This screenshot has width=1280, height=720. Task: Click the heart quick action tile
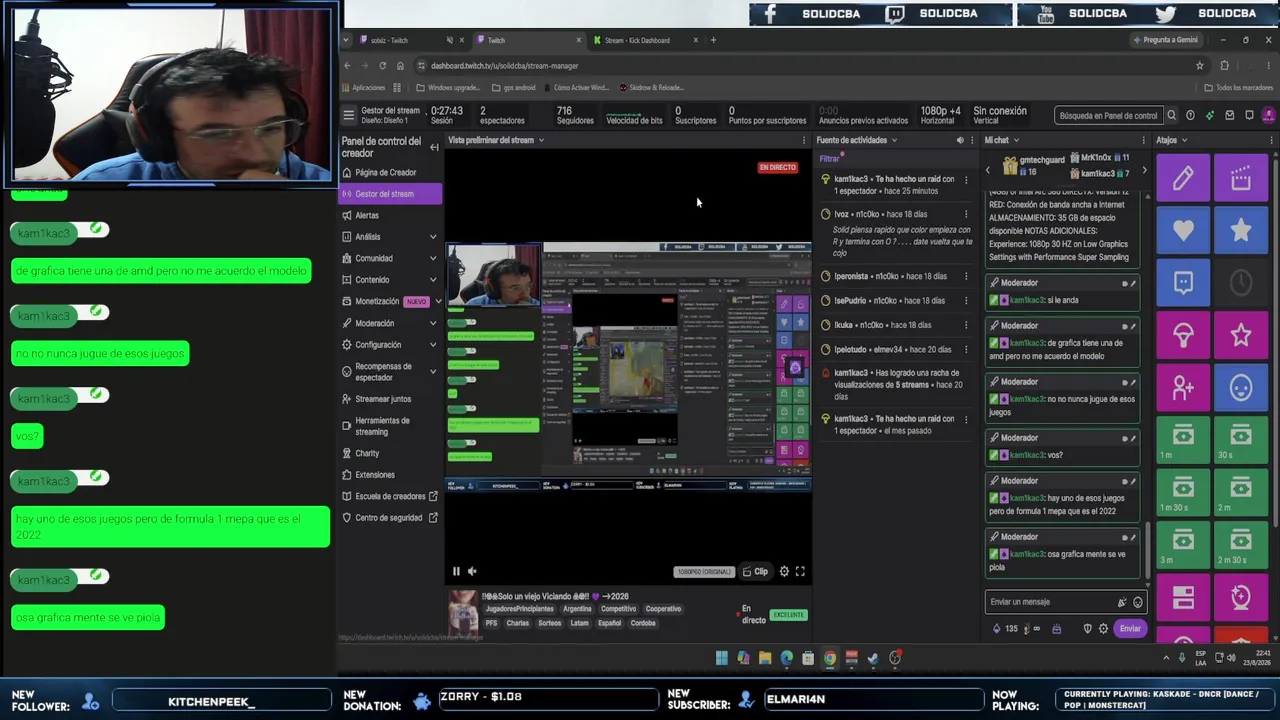tap(1183, 230)
